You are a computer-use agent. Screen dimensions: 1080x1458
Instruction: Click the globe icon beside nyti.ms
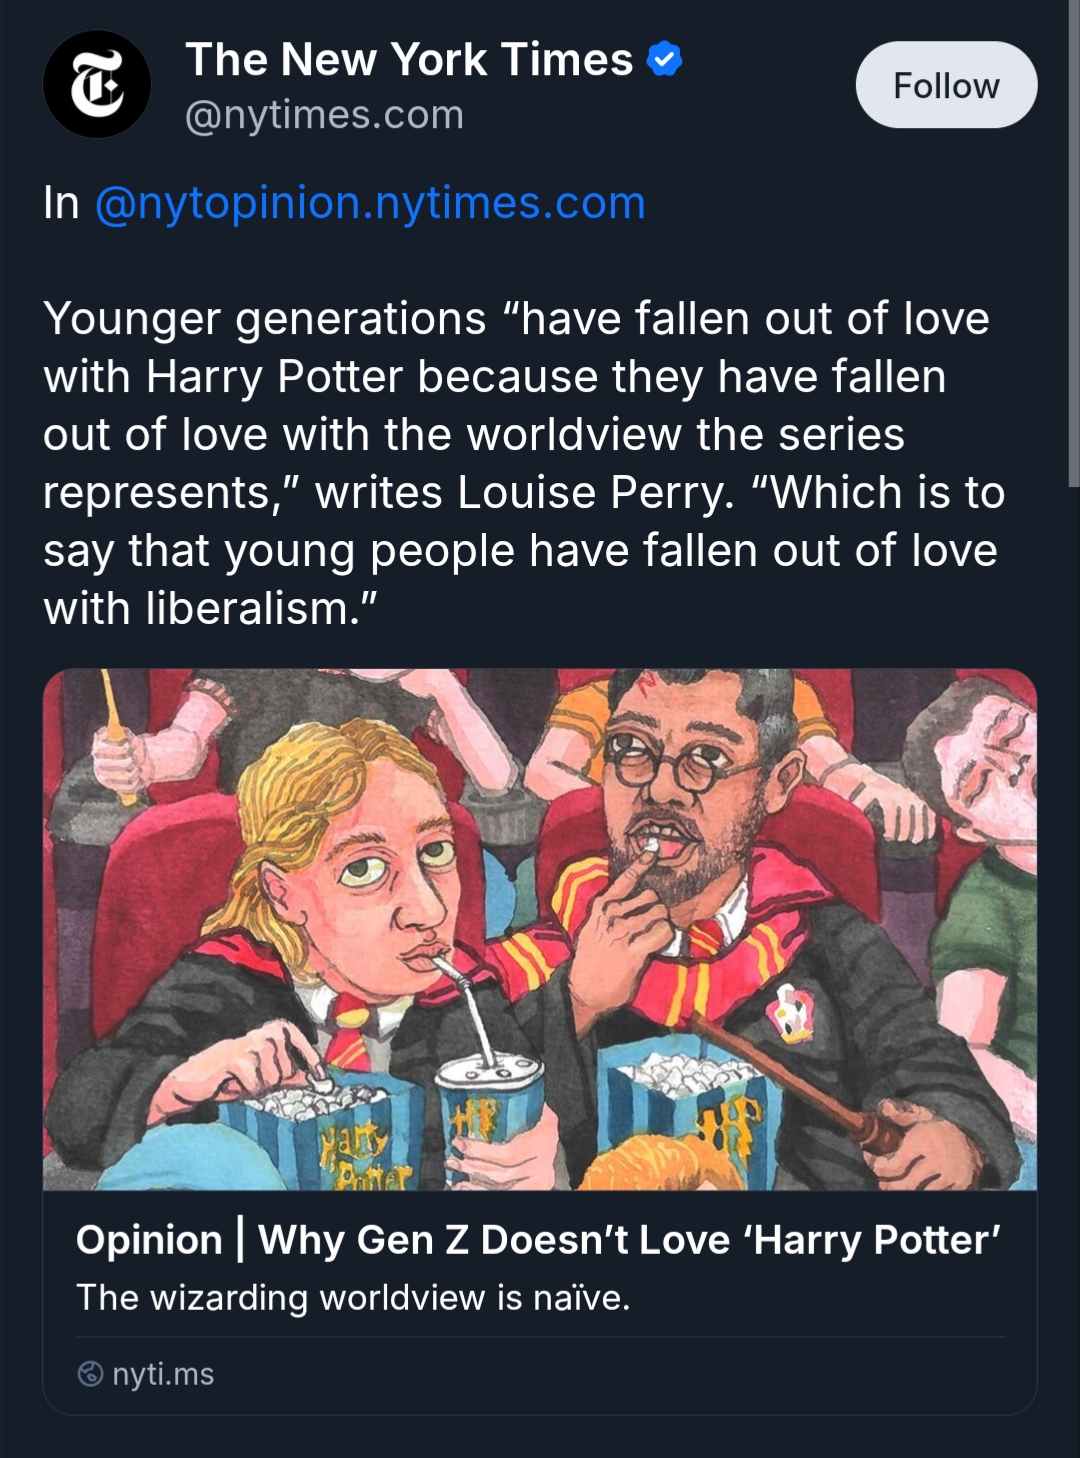point(90,1374)
